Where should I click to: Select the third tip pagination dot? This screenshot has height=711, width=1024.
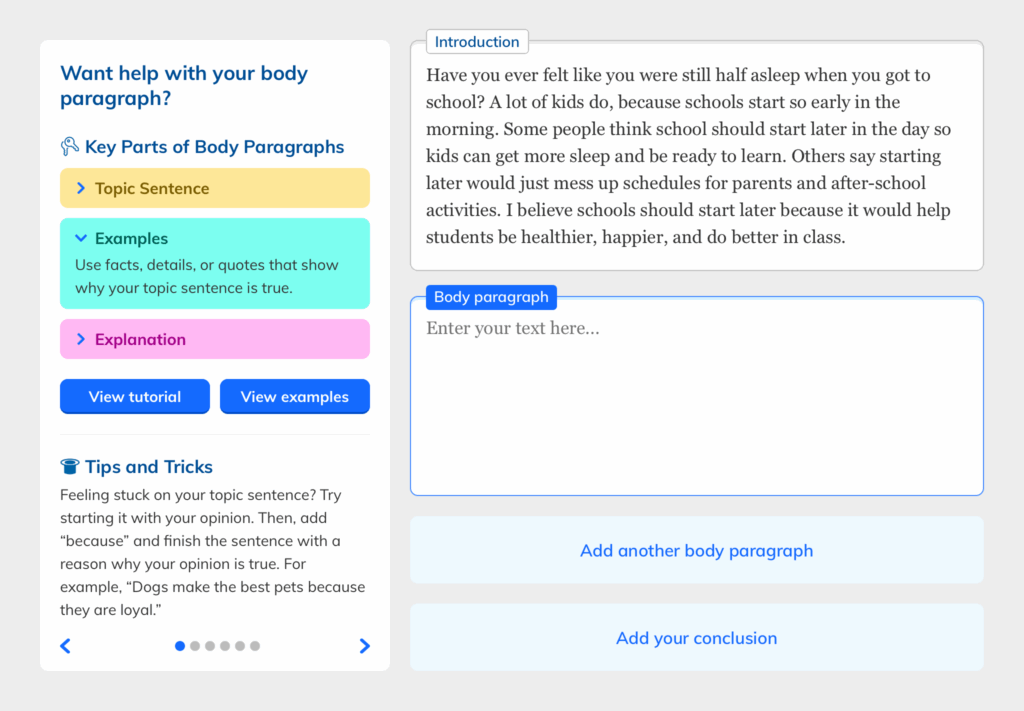click(x=210, y=646)
